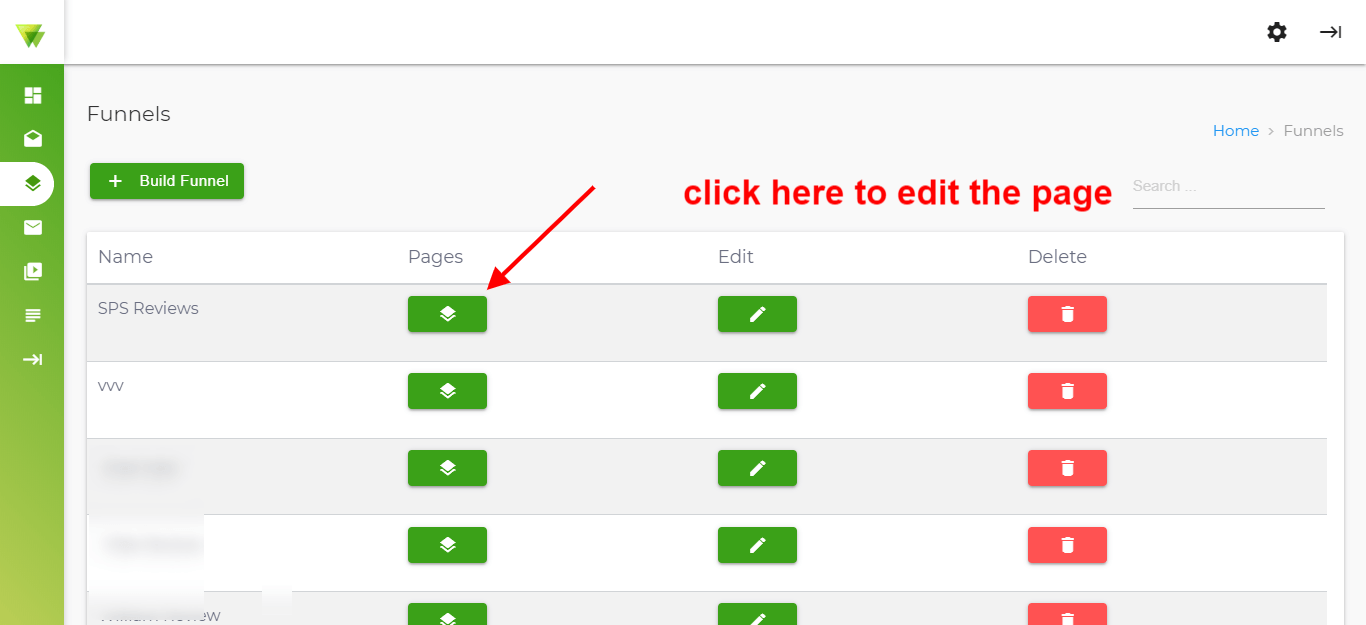Open the settings gear in the top bar
Image resolution: width=1366 pixels, height=625 pixels.
(1277, 32)
